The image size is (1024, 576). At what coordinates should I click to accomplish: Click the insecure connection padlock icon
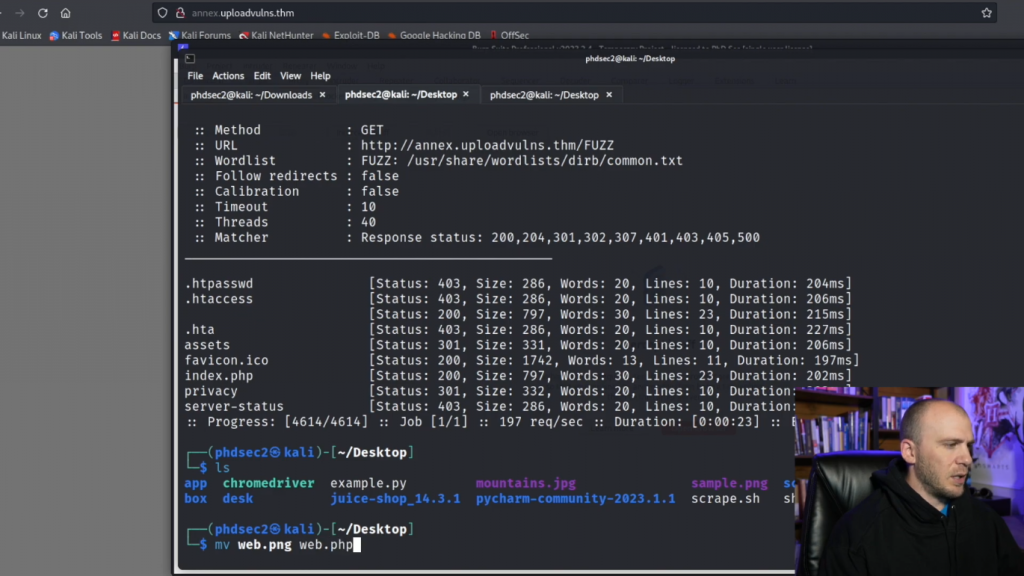(180, 13)
